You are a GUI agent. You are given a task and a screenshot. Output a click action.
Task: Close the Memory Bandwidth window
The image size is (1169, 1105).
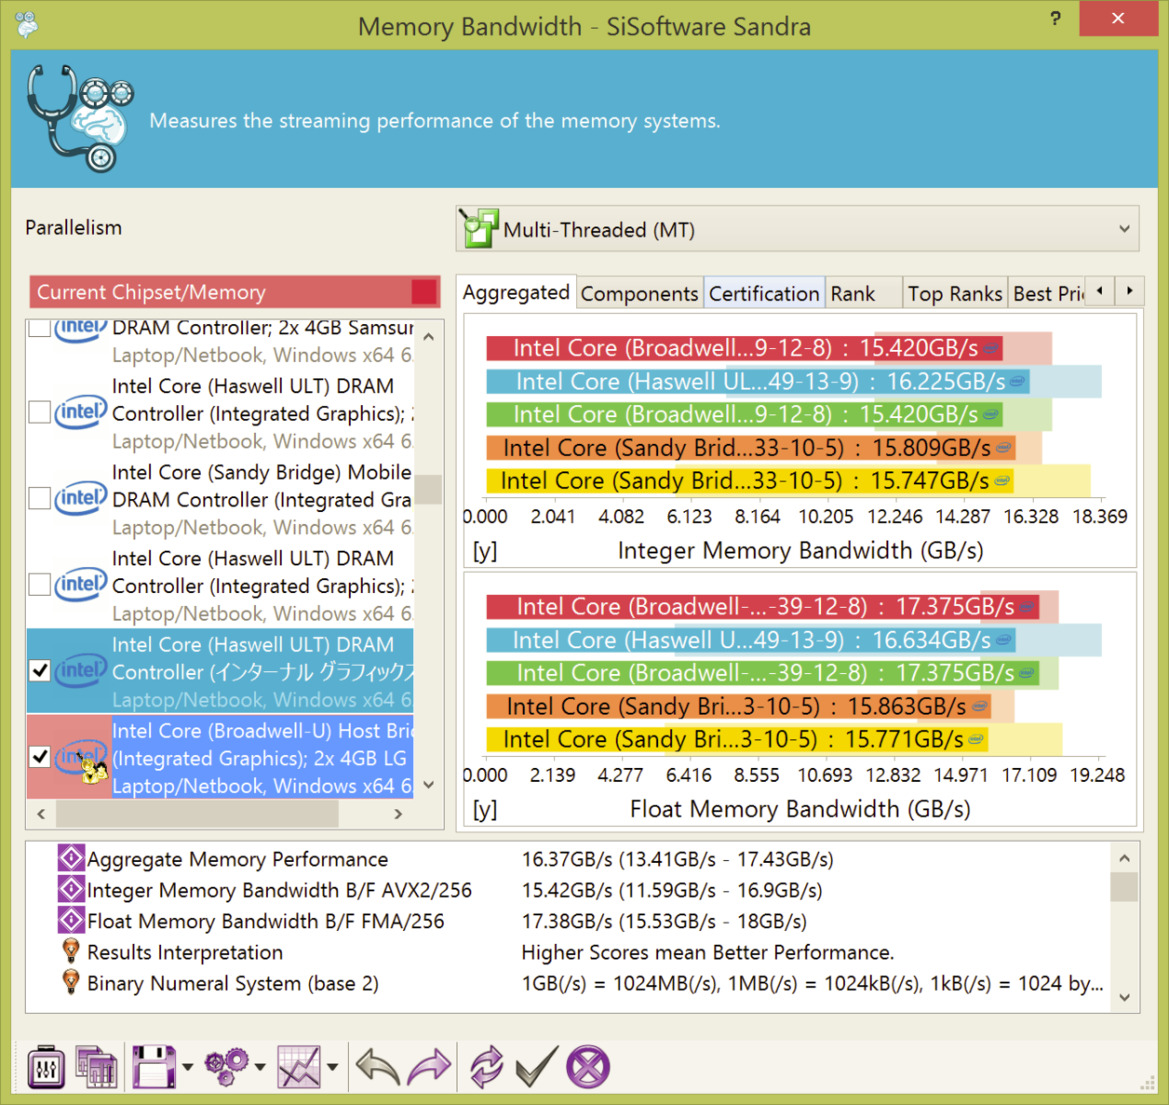[x=1117, y=19]
